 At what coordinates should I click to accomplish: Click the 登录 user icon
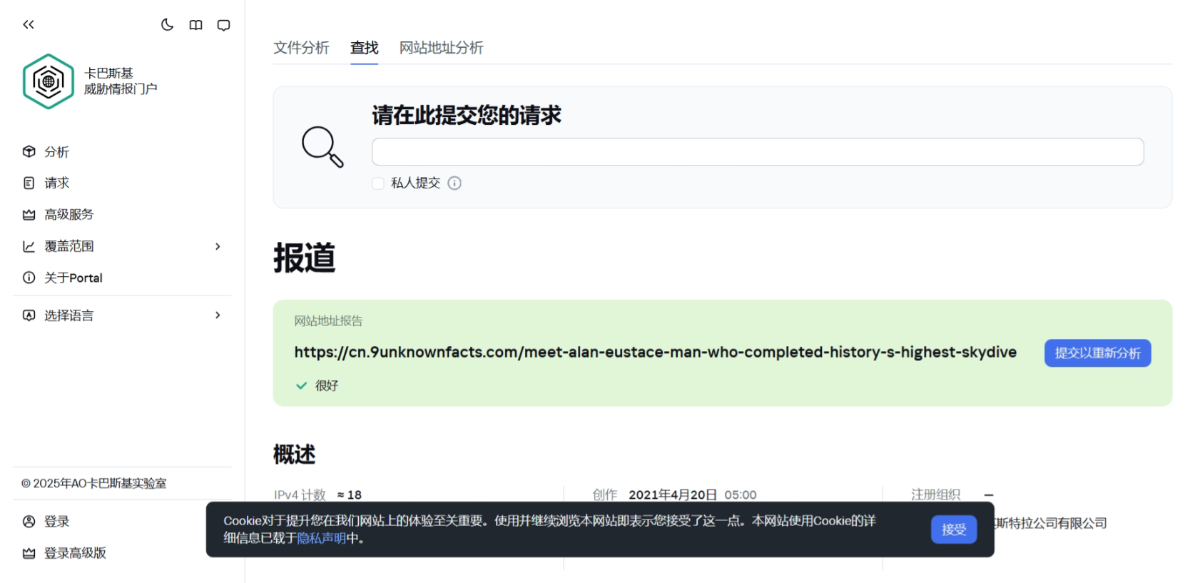[29, 521]
